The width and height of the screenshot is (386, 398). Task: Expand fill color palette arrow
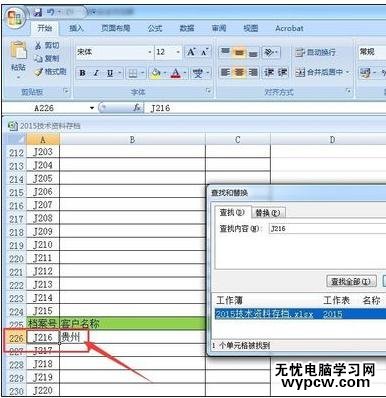coord(164,73)
